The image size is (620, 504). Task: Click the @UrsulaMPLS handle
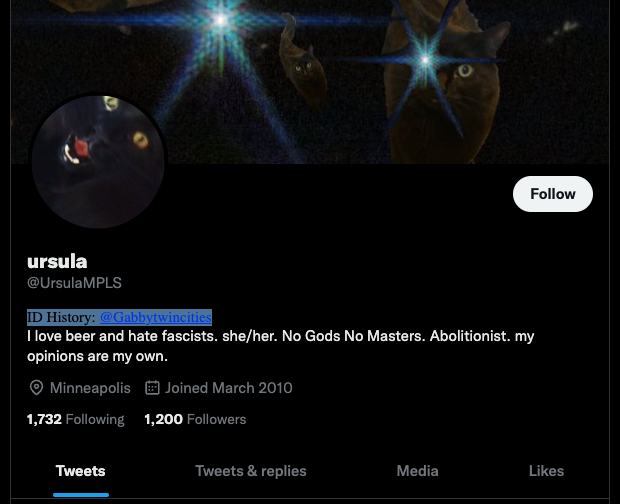click(74, 283)
